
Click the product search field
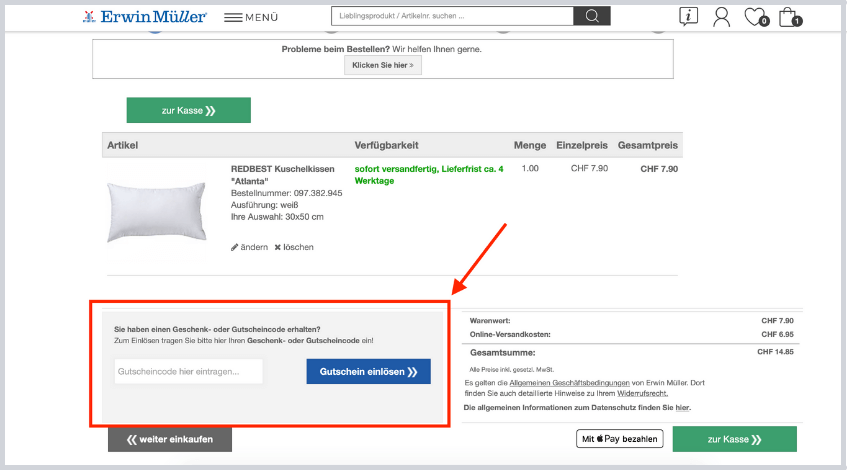click(452, 16)
